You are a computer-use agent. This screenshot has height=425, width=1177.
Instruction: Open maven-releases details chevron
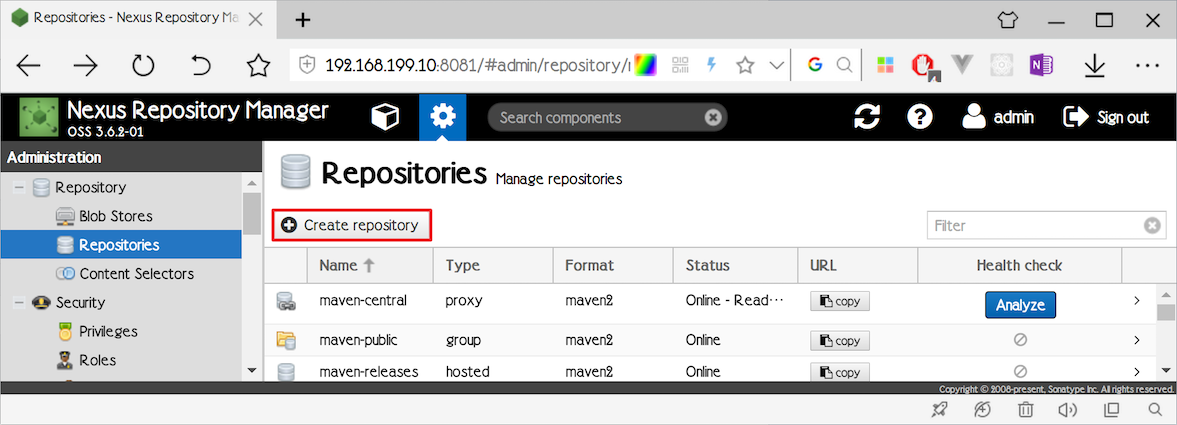point(1136,371)
